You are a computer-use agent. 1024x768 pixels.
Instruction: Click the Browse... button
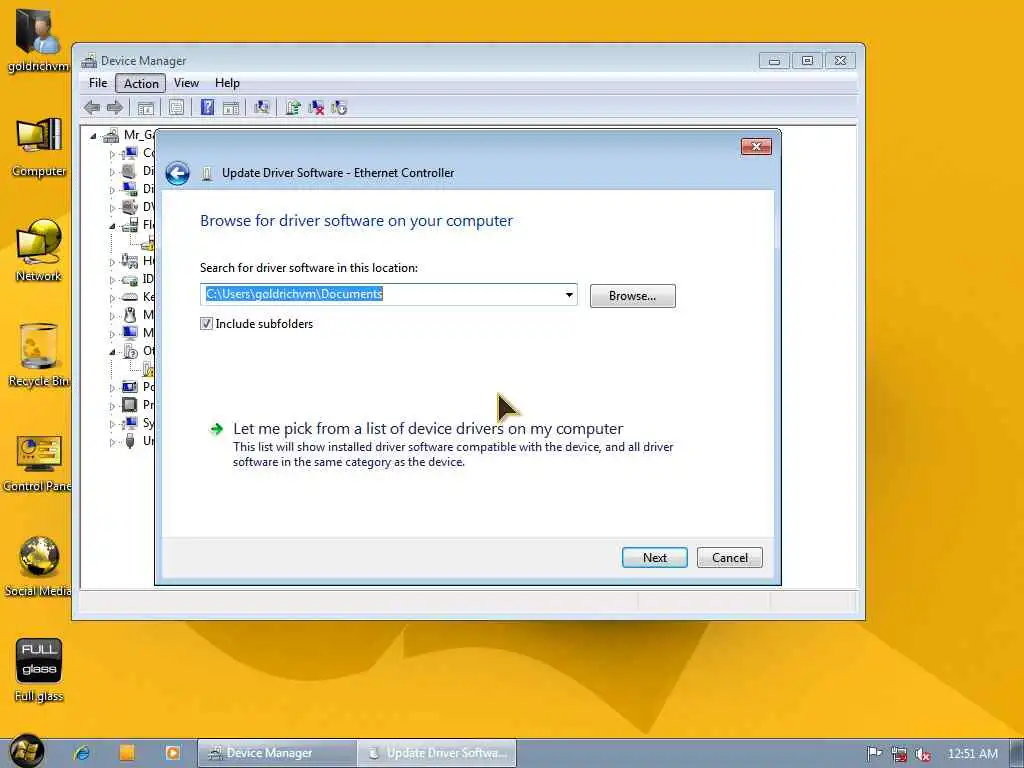coord(632,296)
